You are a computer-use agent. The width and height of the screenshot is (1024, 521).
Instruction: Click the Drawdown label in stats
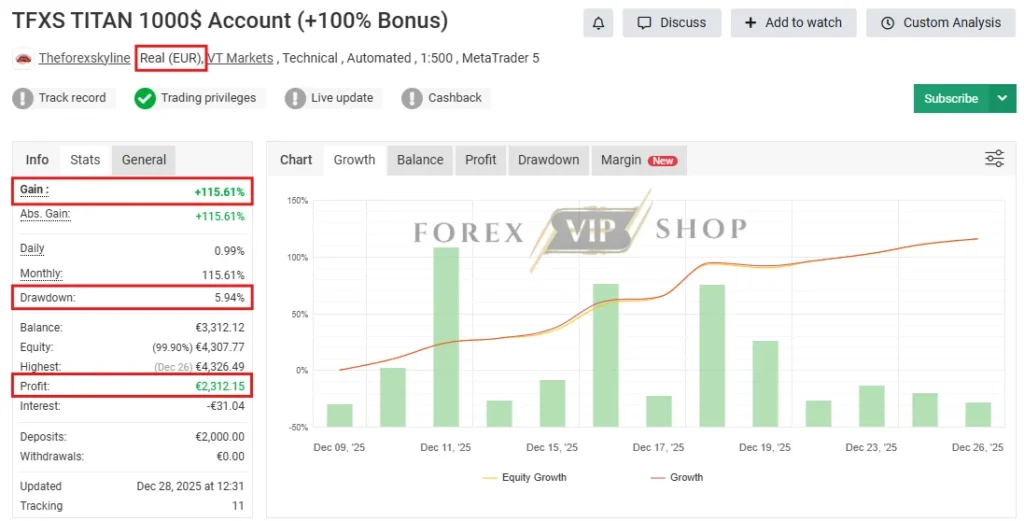point(47,298)
